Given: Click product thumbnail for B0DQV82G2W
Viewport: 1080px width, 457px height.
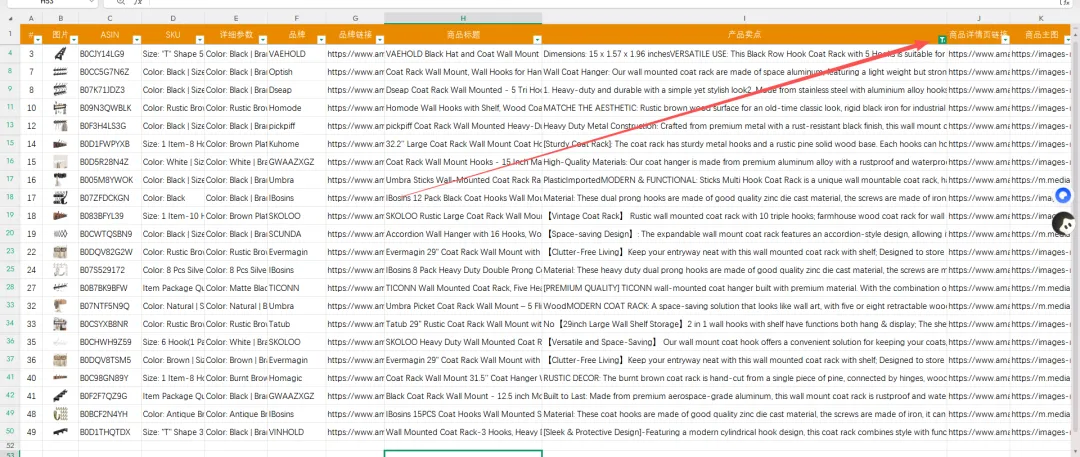Looking at the screenshot, I should 61,252.
